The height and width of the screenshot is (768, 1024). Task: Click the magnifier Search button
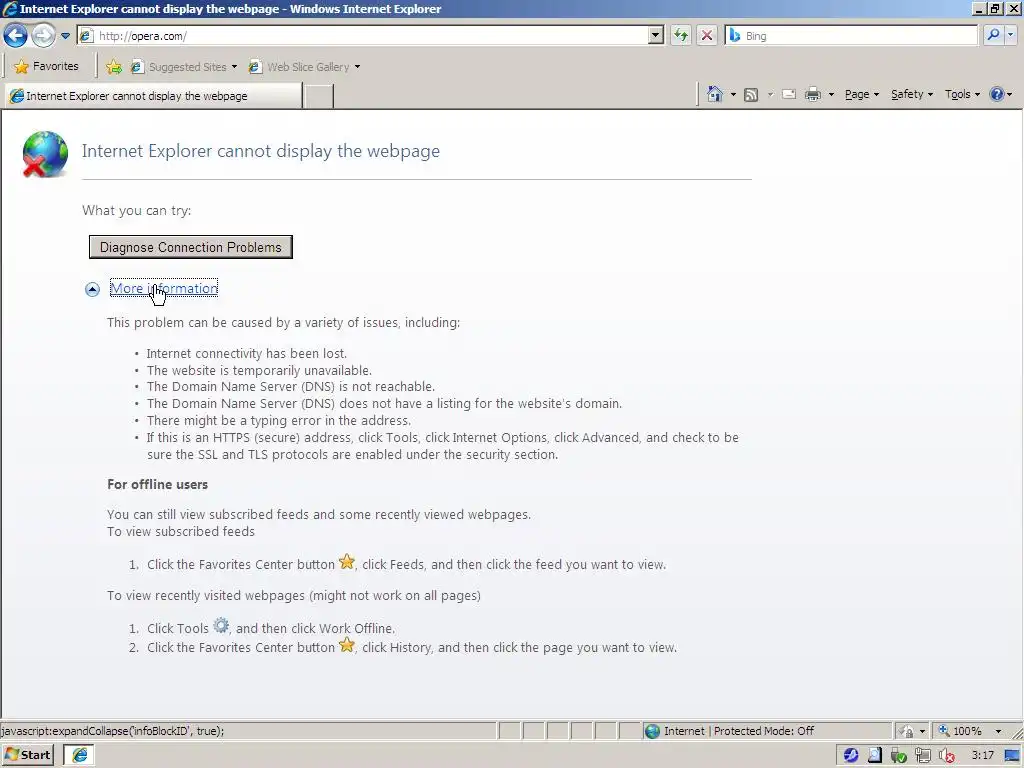(993, 35)
